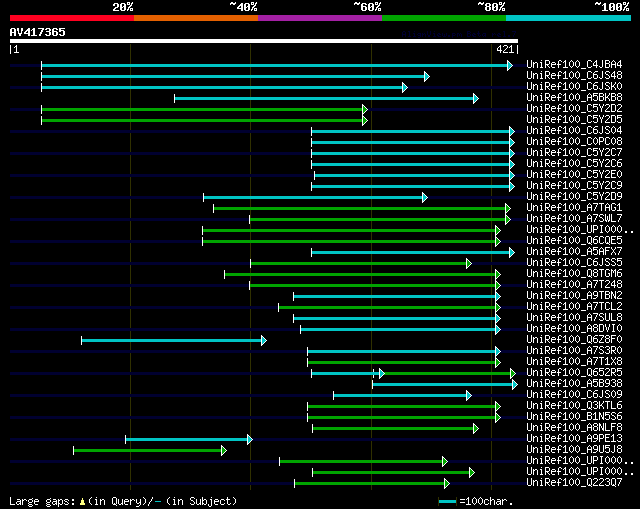Select the UniRef100_Q3KTL6 label
Image resolution: width=640 pixels, height=509 pixels.
coord(574,406)
